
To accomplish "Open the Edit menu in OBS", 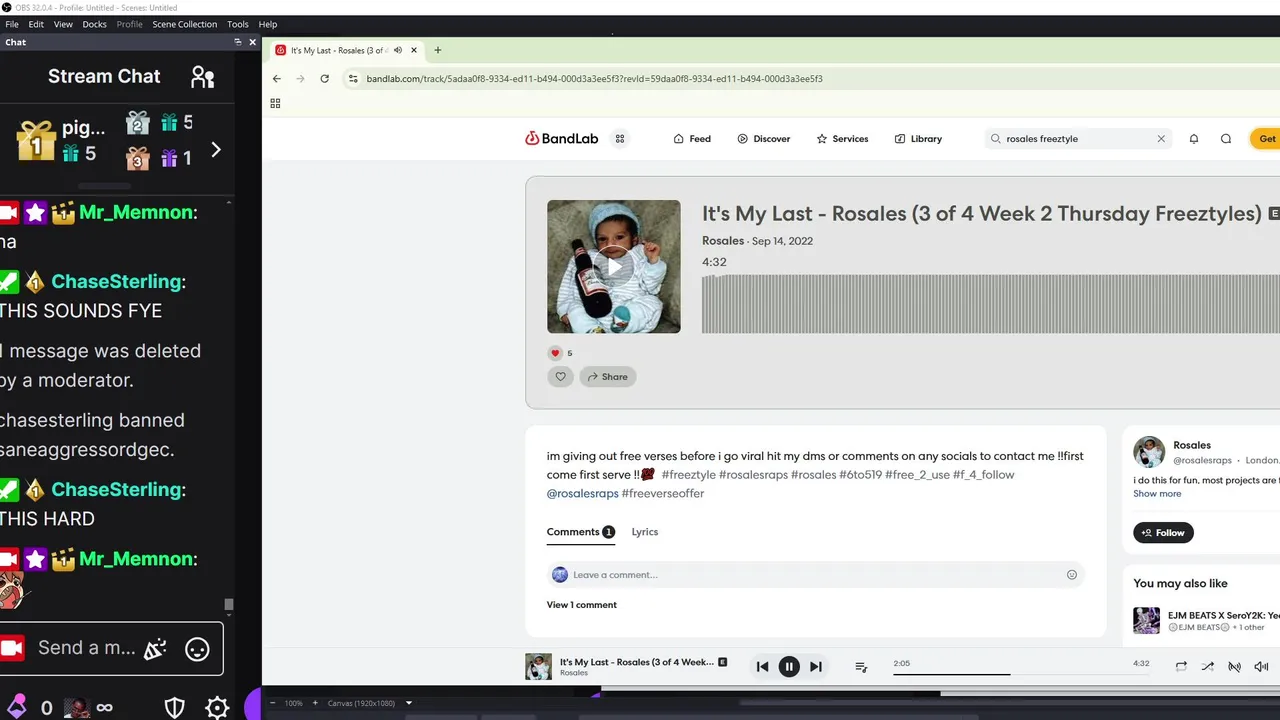I will click(x=36, y=24).
